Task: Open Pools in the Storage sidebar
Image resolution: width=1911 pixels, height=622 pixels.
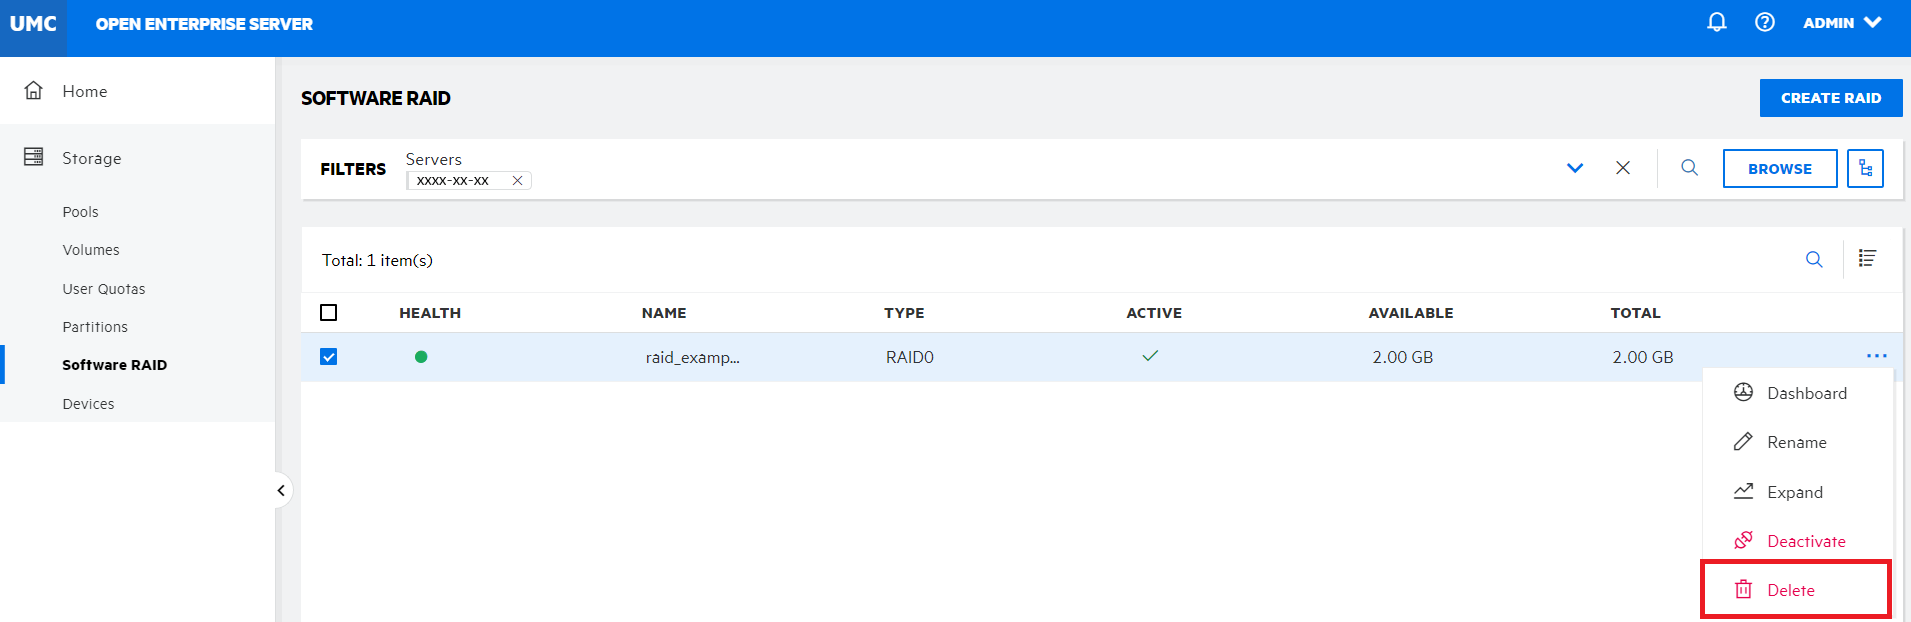Action: (x=80, y=212)
